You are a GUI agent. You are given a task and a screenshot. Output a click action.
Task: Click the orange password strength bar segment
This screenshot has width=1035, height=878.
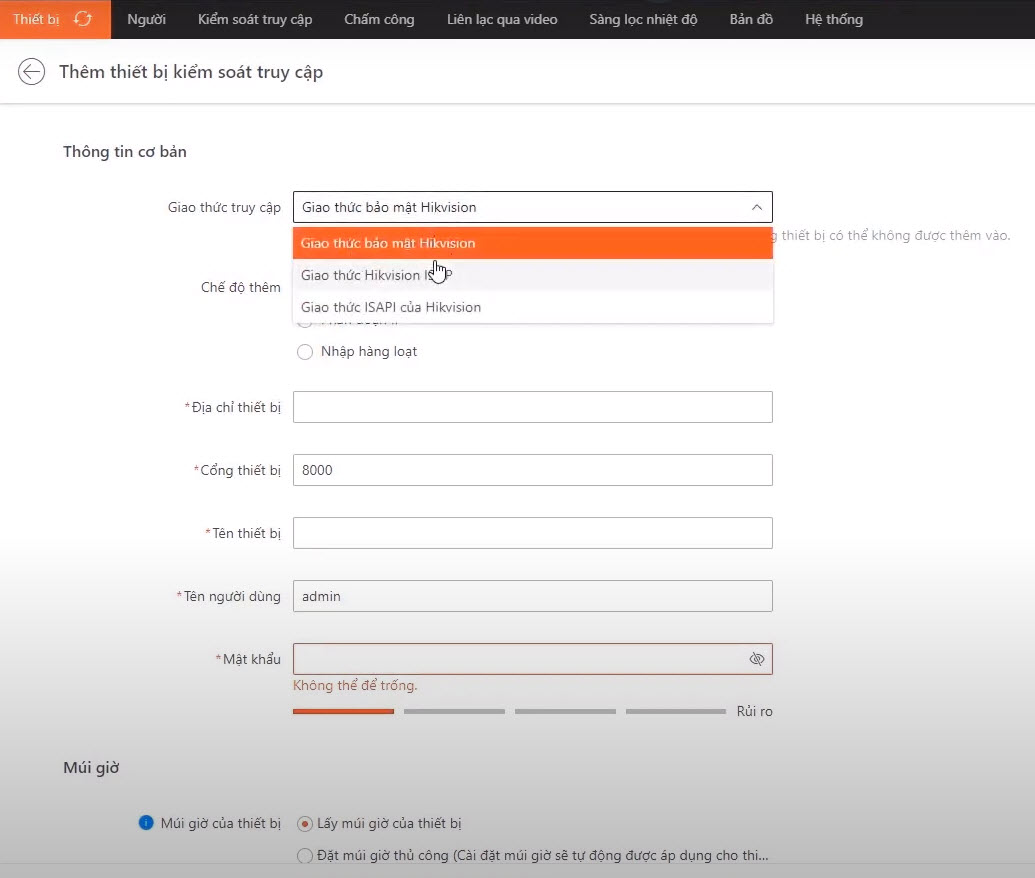click(x=343, y=711)
